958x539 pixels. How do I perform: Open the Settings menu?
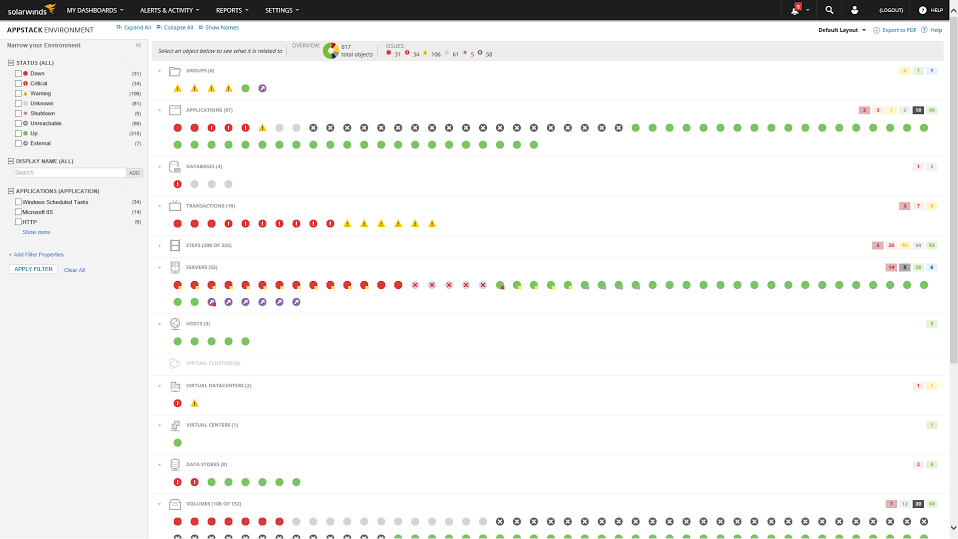282,10
